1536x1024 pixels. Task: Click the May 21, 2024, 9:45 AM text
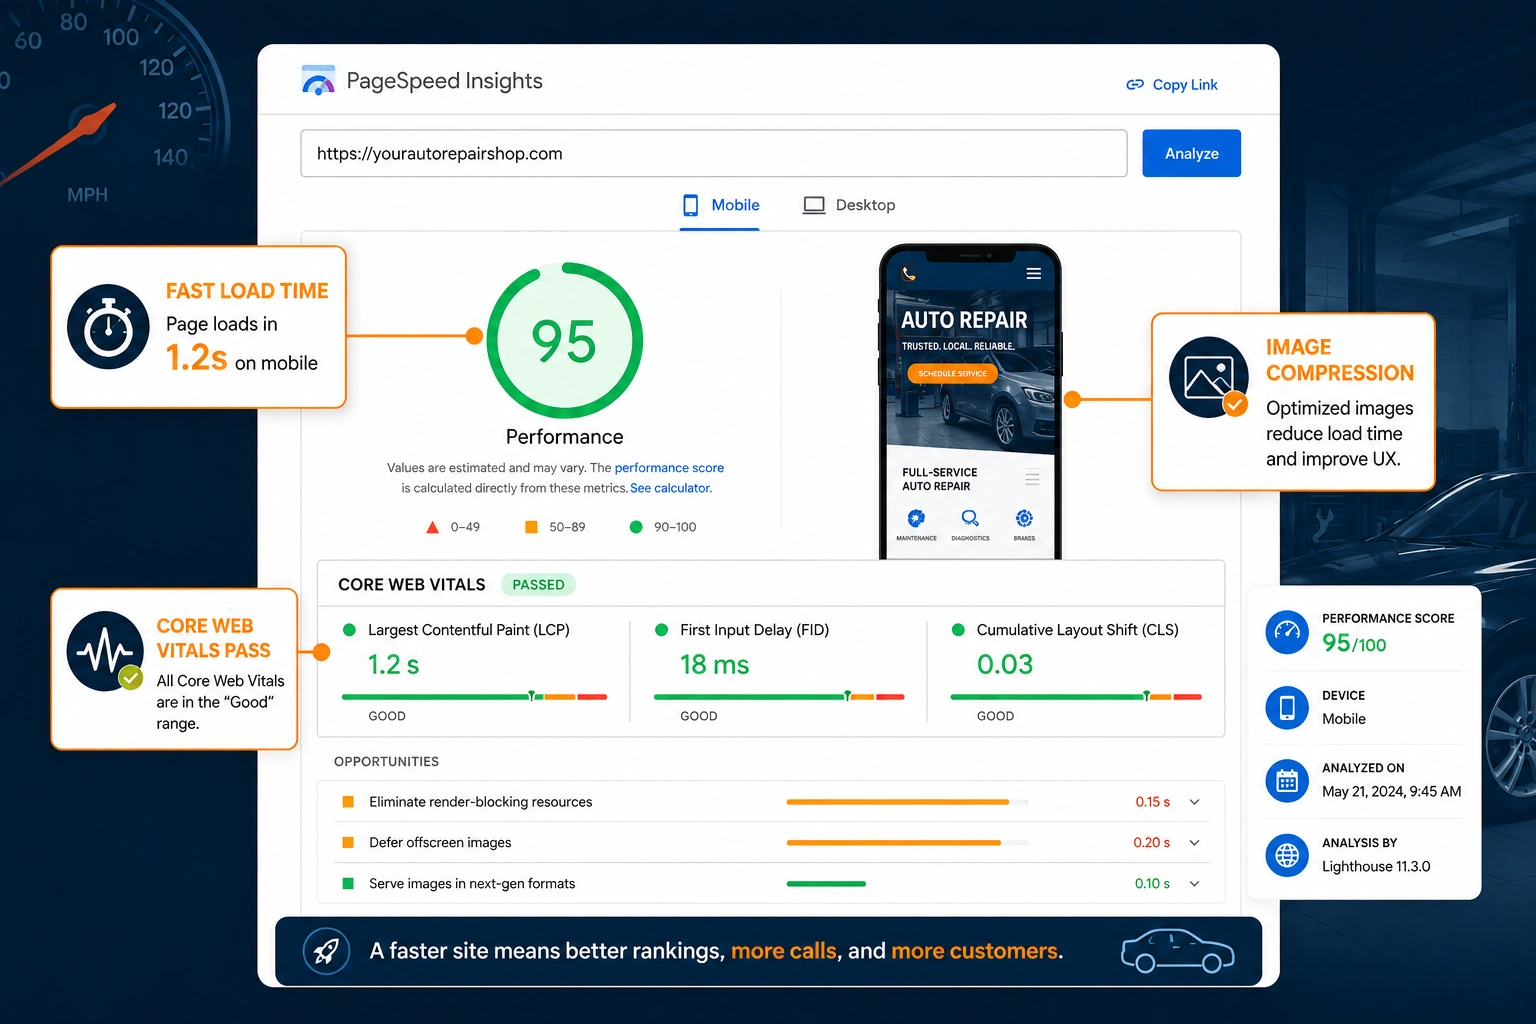tap(1391, 792)
